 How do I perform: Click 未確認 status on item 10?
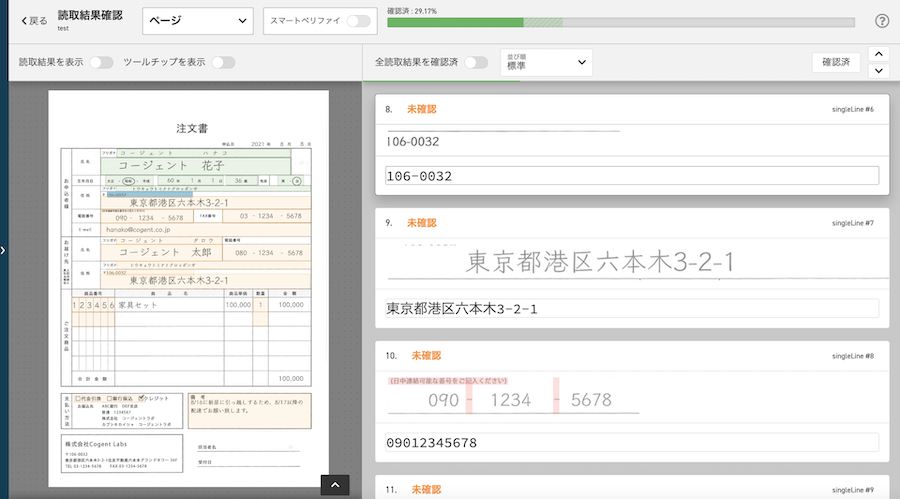(426, 356)
